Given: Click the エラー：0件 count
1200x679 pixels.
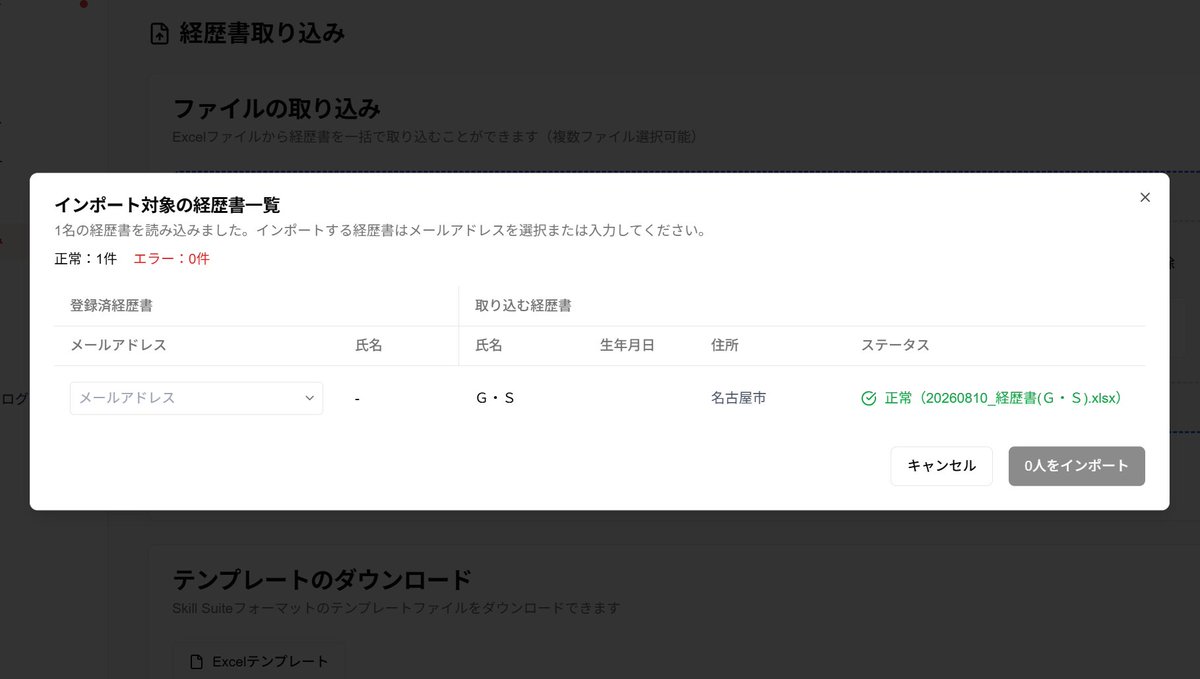Looking at the screenshot, I should click(171, 259).
